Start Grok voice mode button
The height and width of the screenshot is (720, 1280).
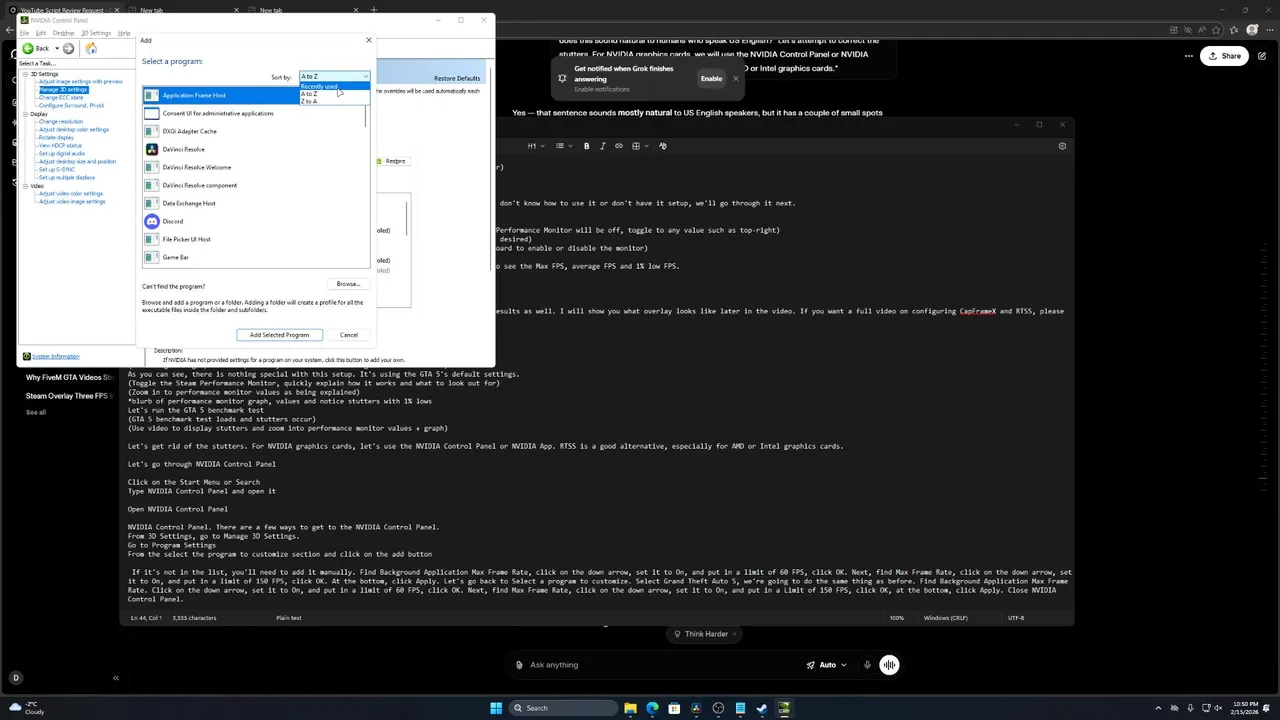pos(889,665)
